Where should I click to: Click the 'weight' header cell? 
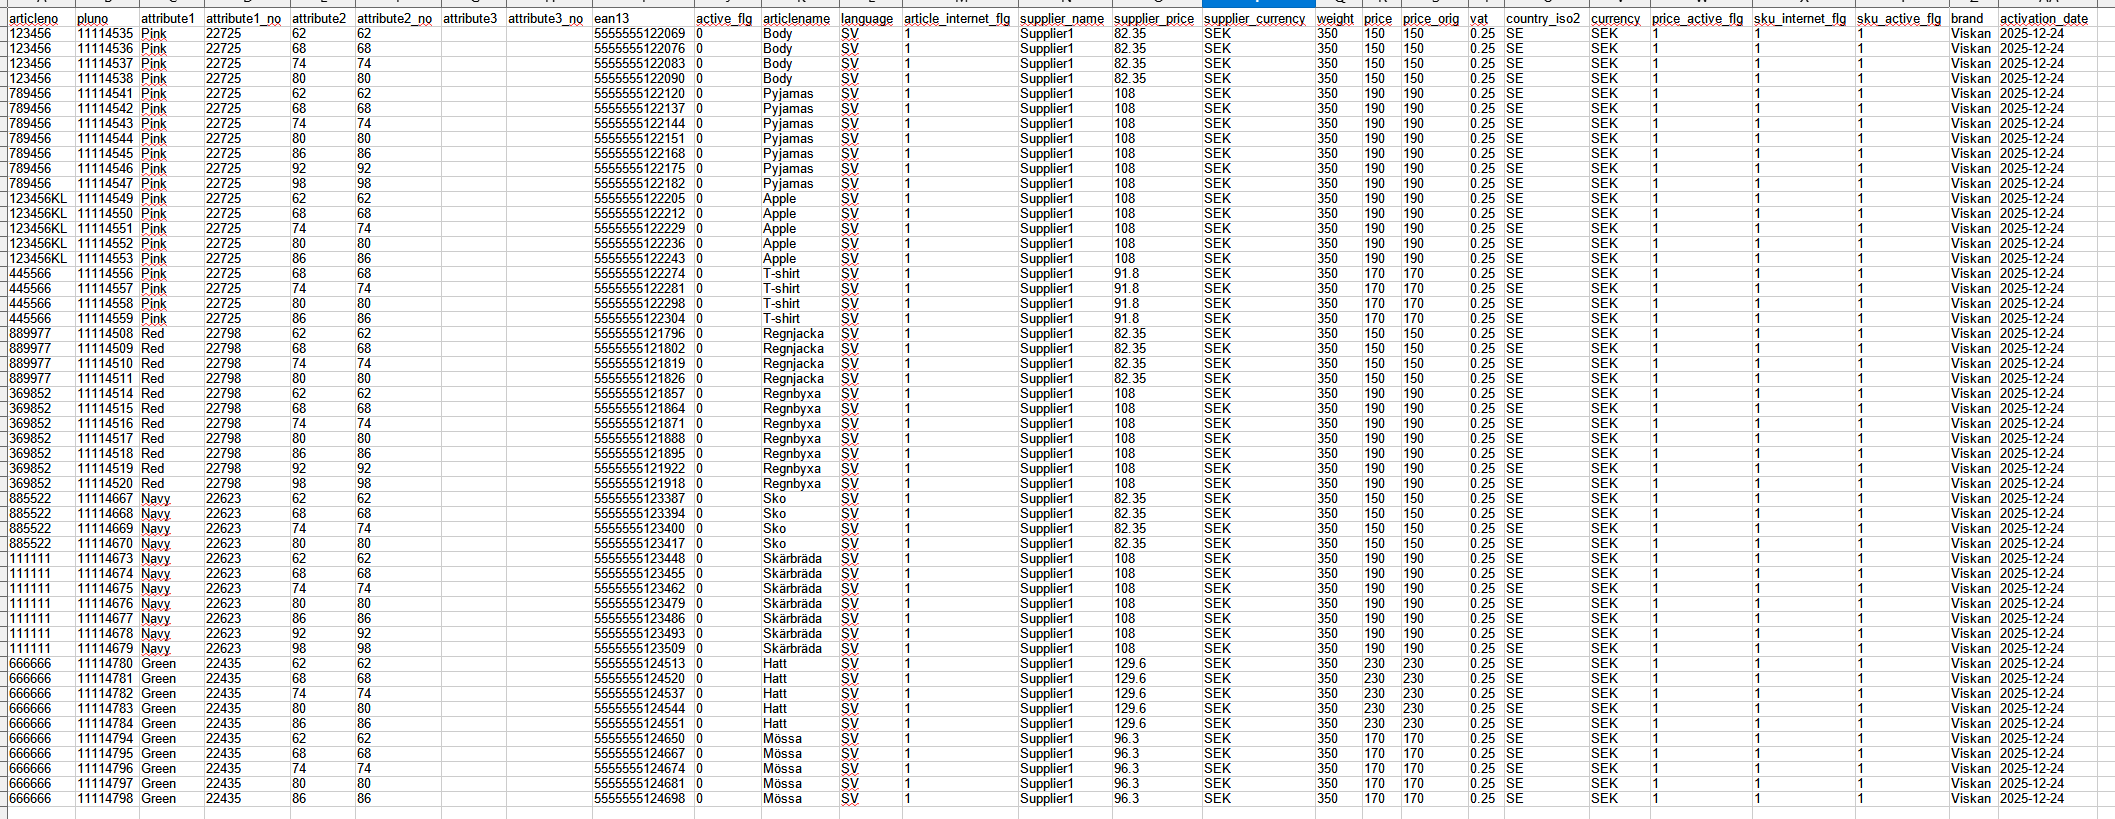(x=1335, y=19)
